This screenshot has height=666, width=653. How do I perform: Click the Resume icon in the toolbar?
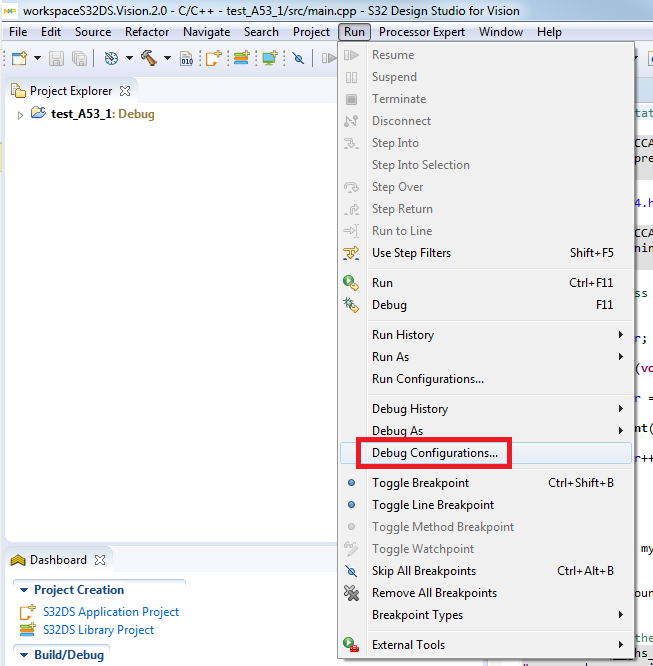[328, 58]
